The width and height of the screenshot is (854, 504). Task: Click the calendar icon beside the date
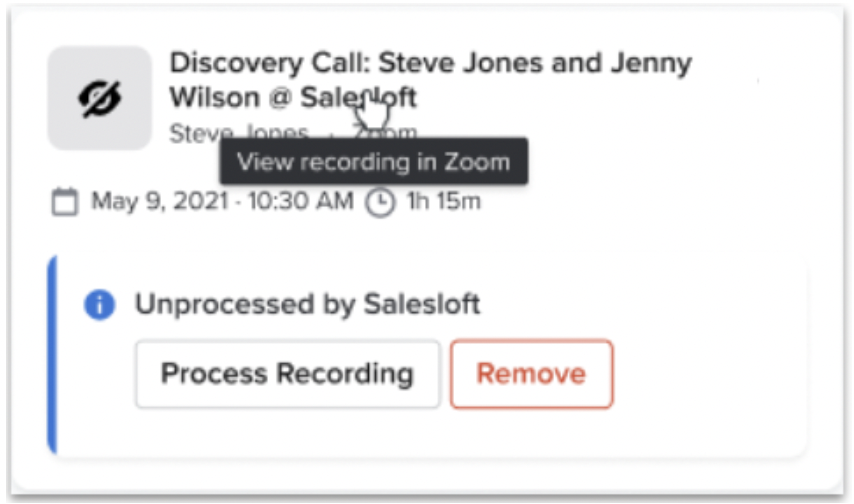click(65, 202)
